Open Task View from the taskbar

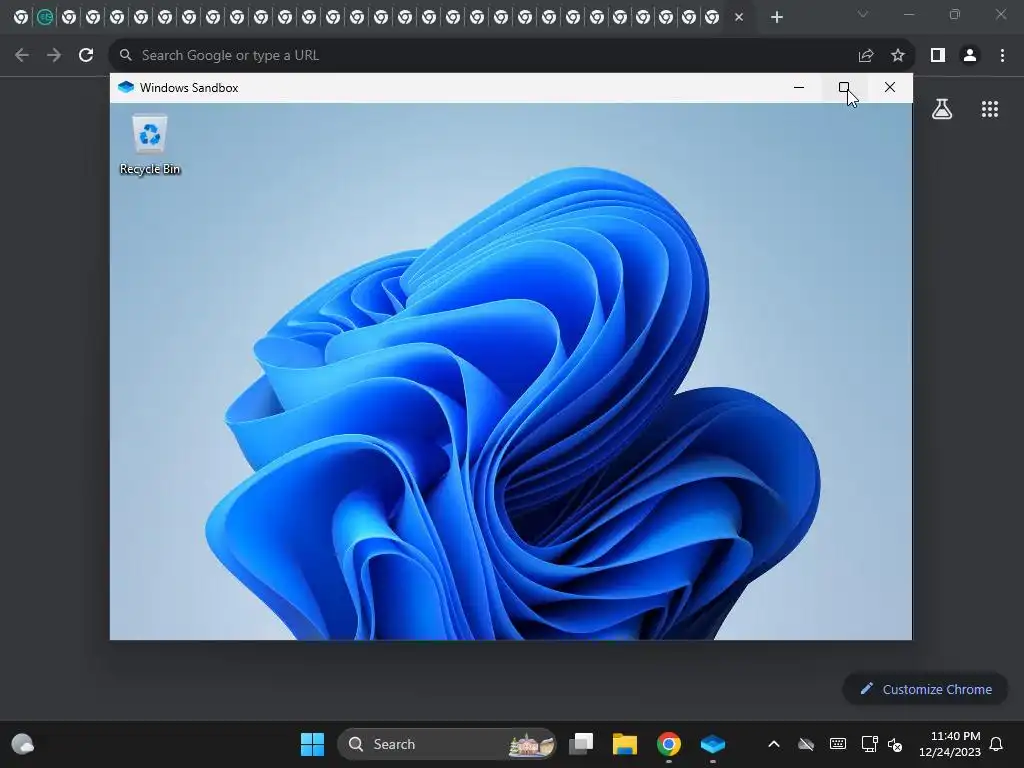[x=581, y=744]
